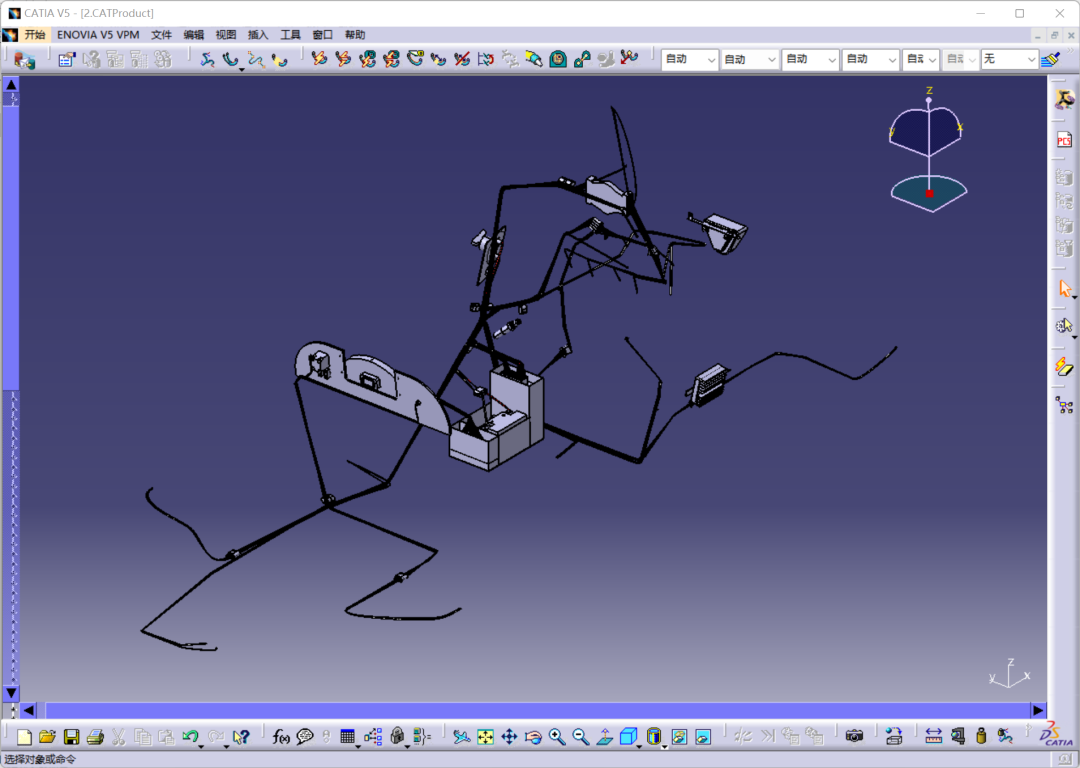This screenshot has width=1080, height=768.
Task: Click the What's This help icon
Action: pos(240,737)
